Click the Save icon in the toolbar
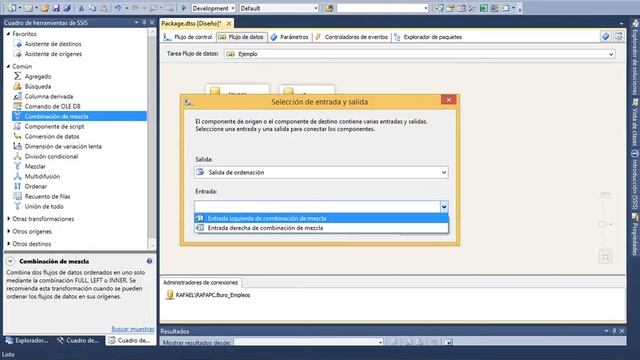Screen dimensions: 640x360 coord(56,8)
